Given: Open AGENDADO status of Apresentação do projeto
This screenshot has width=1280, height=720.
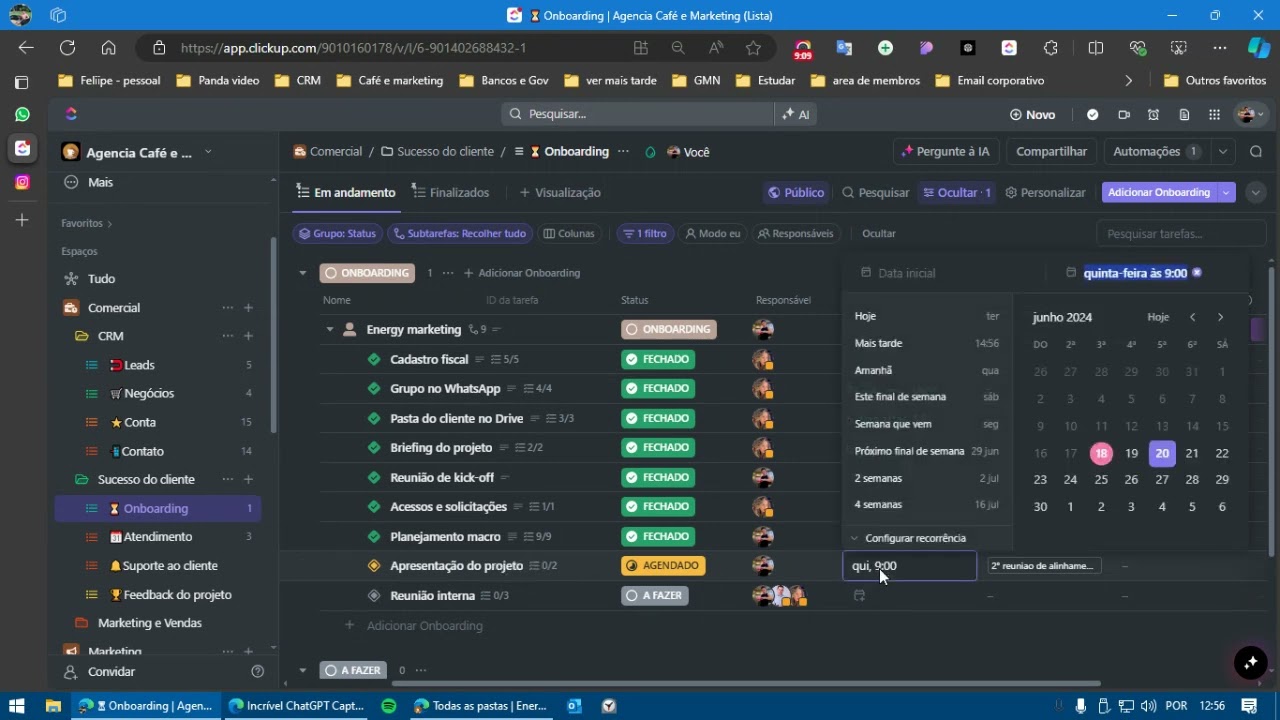Looking at the screenshot, I should [x=663, y=566].
